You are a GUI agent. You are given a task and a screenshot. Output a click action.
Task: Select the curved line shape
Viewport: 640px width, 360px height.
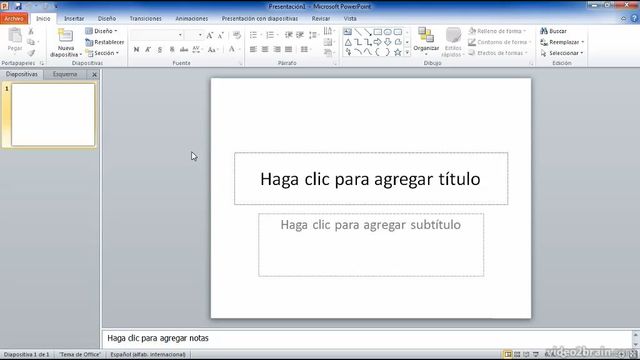coord(358,52)
